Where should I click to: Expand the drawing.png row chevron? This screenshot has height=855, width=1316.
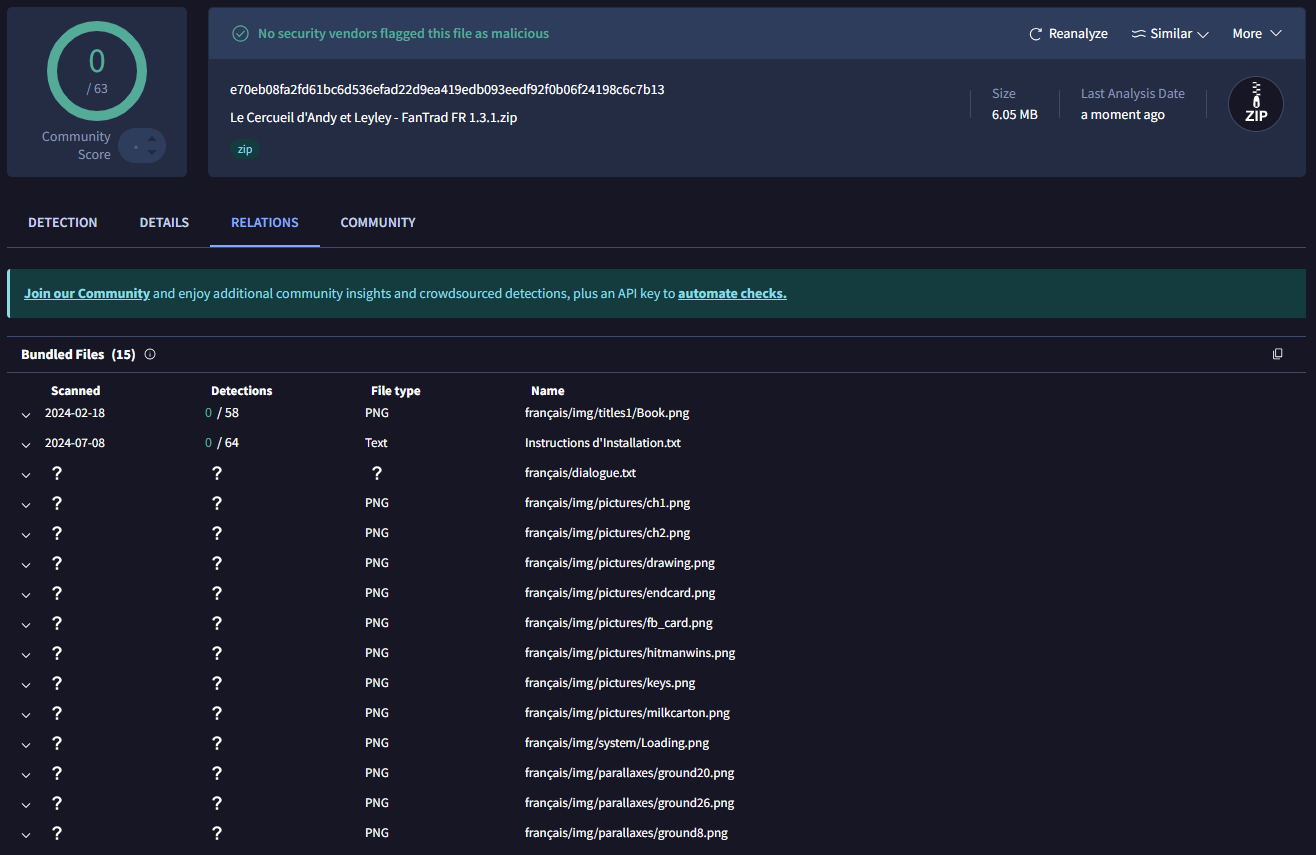tap(27, 564)
